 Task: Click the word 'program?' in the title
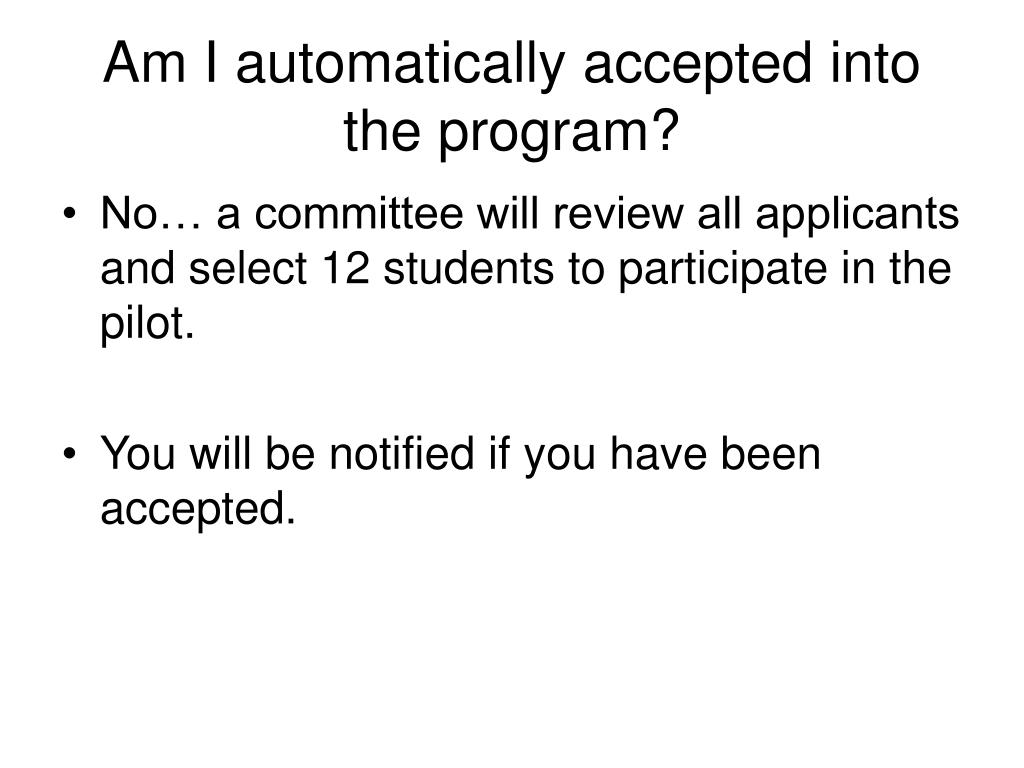point(558,135)
